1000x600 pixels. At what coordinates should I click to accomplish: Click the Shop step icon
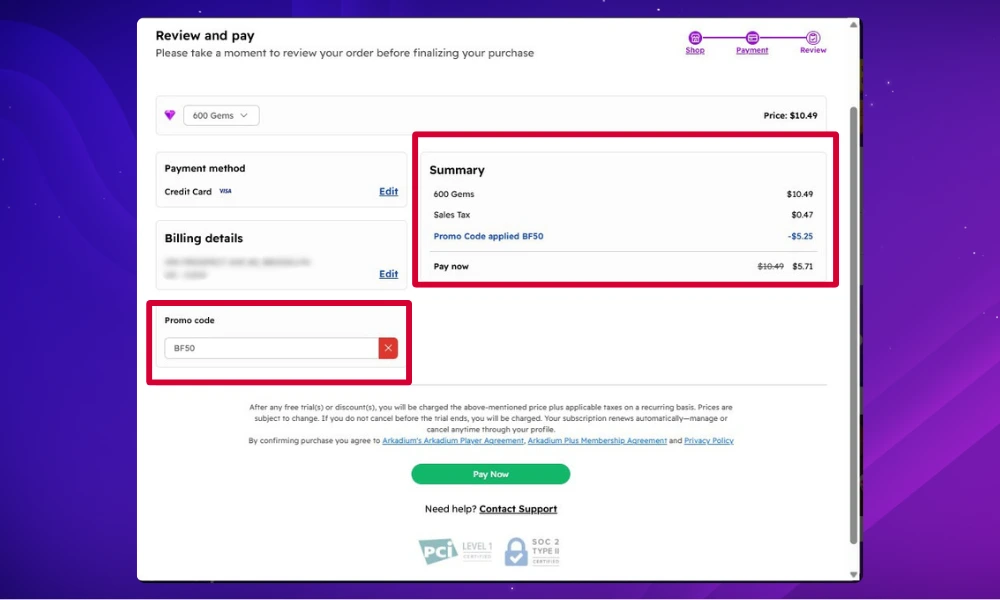(x=695, y=36)
